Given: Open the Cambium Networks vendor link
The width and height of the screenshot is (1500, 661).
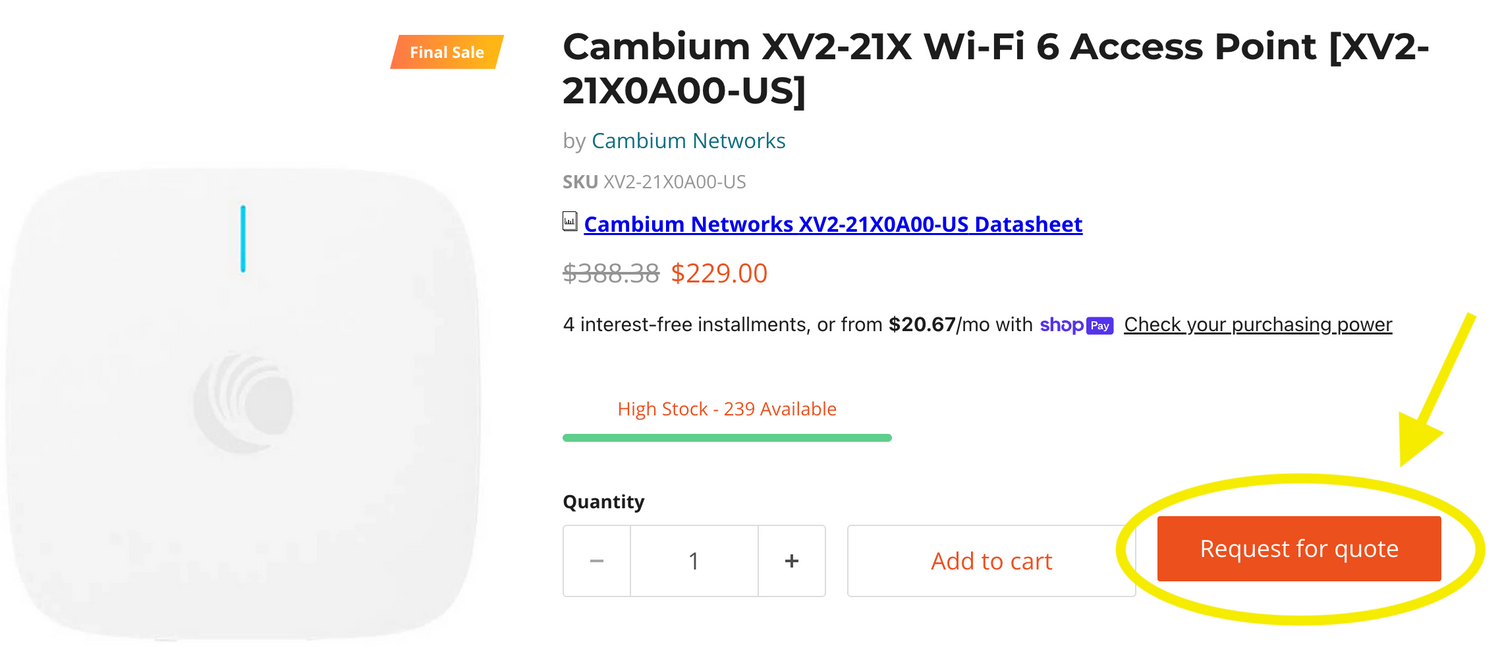Looking at the screenshot, I should 688,141.
